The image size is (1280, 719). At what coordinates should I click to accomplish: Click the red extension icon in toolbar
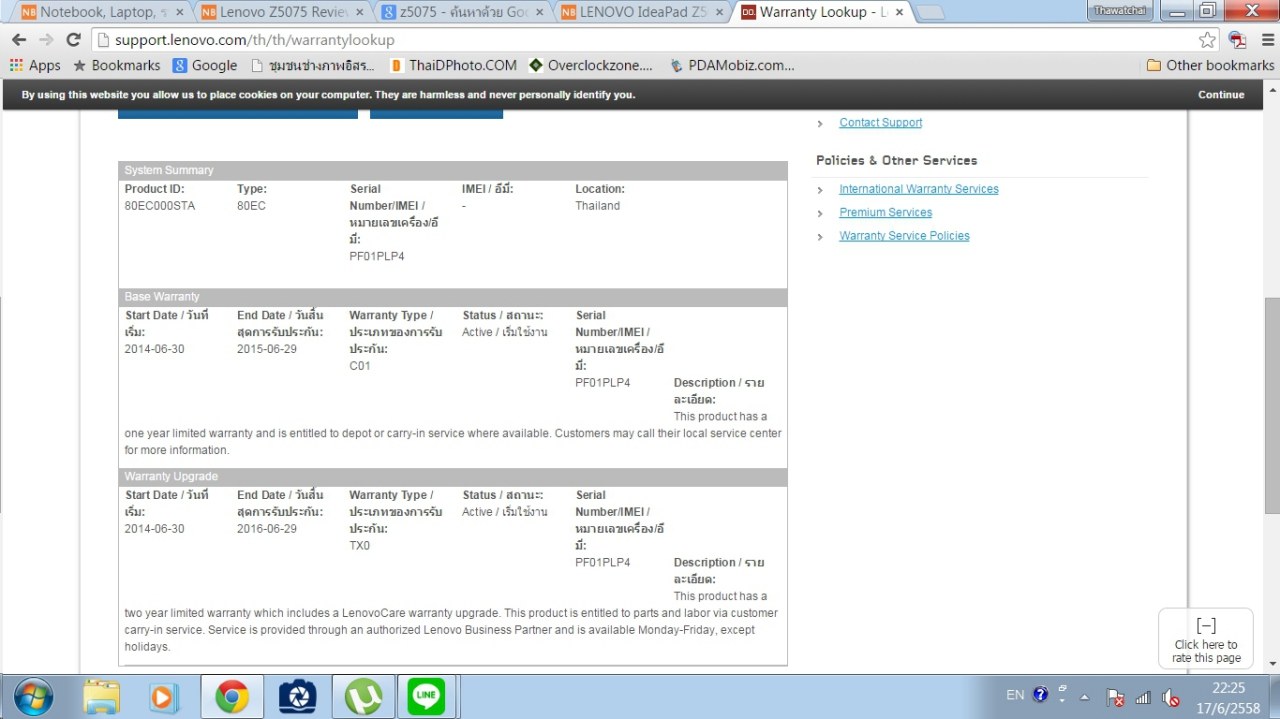point(1238,40)
